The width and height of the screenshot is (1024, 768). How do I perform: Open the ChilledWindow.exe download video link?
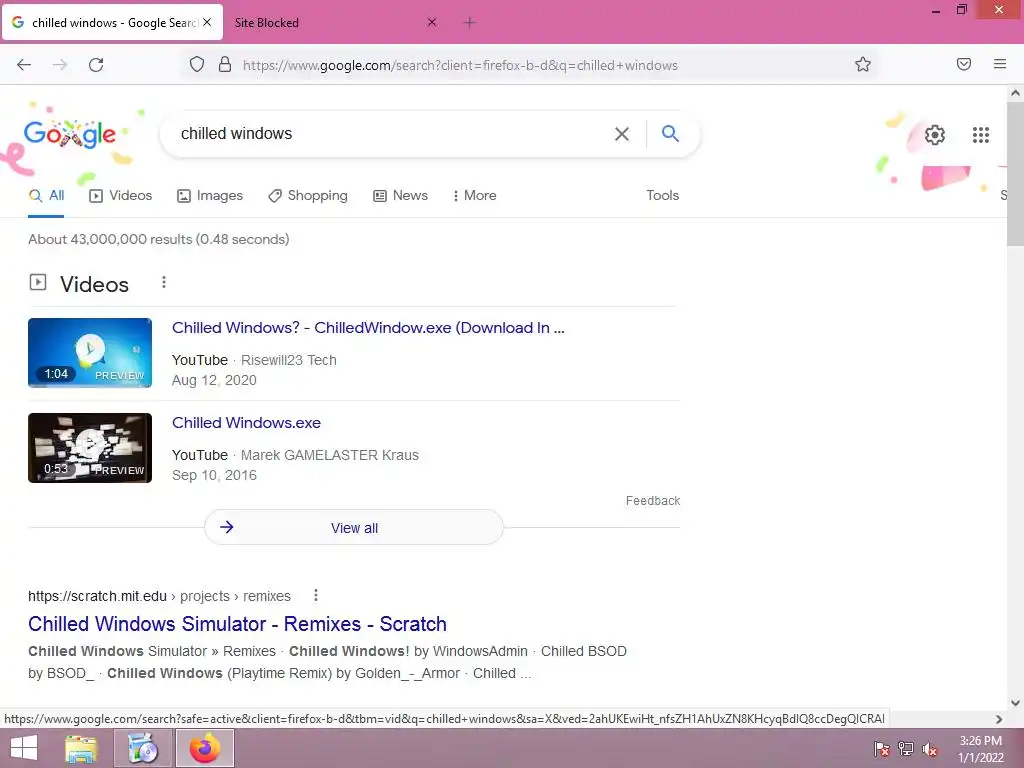click(368, 328)
